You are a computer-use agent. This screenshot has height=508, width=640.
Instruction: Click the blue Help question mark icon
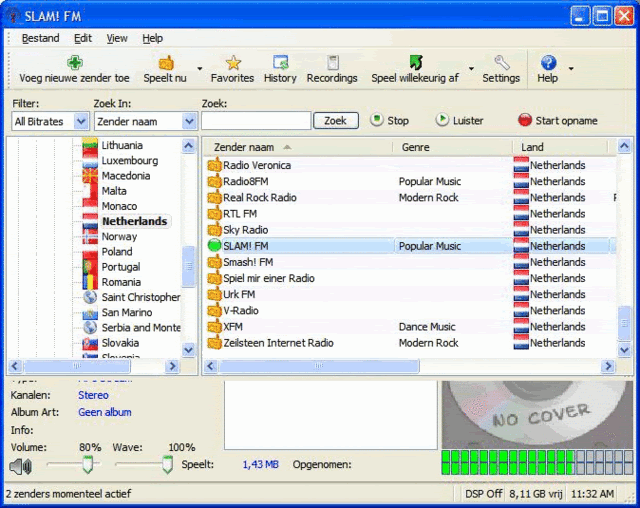pos(548,62)
